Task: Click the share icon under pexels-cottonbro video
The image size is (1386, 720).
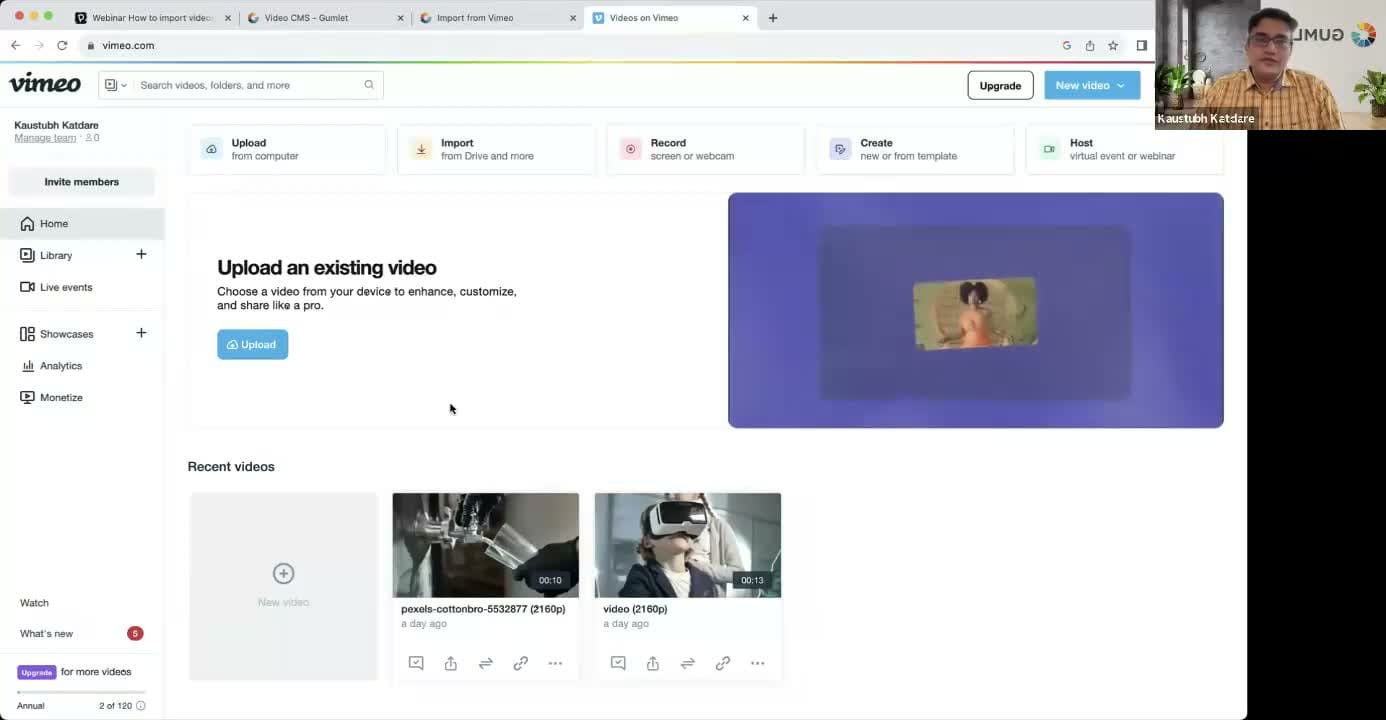Action: [451, 663]
